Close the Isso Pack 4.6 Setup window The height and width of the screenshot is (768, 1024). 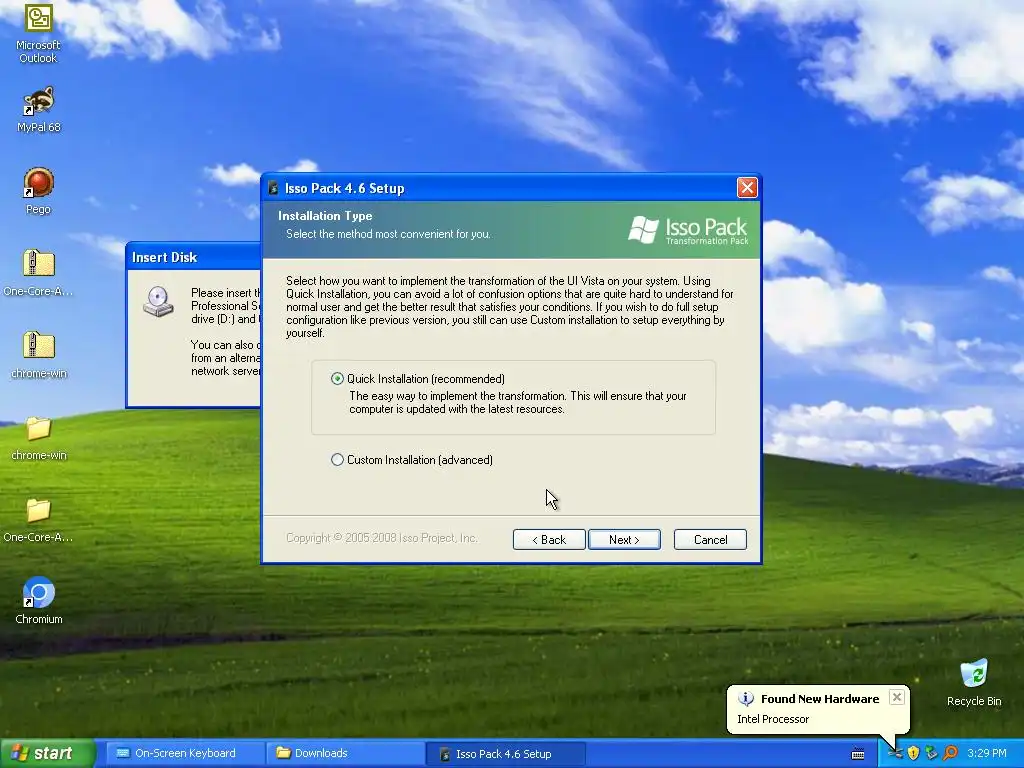click(747, 188)
